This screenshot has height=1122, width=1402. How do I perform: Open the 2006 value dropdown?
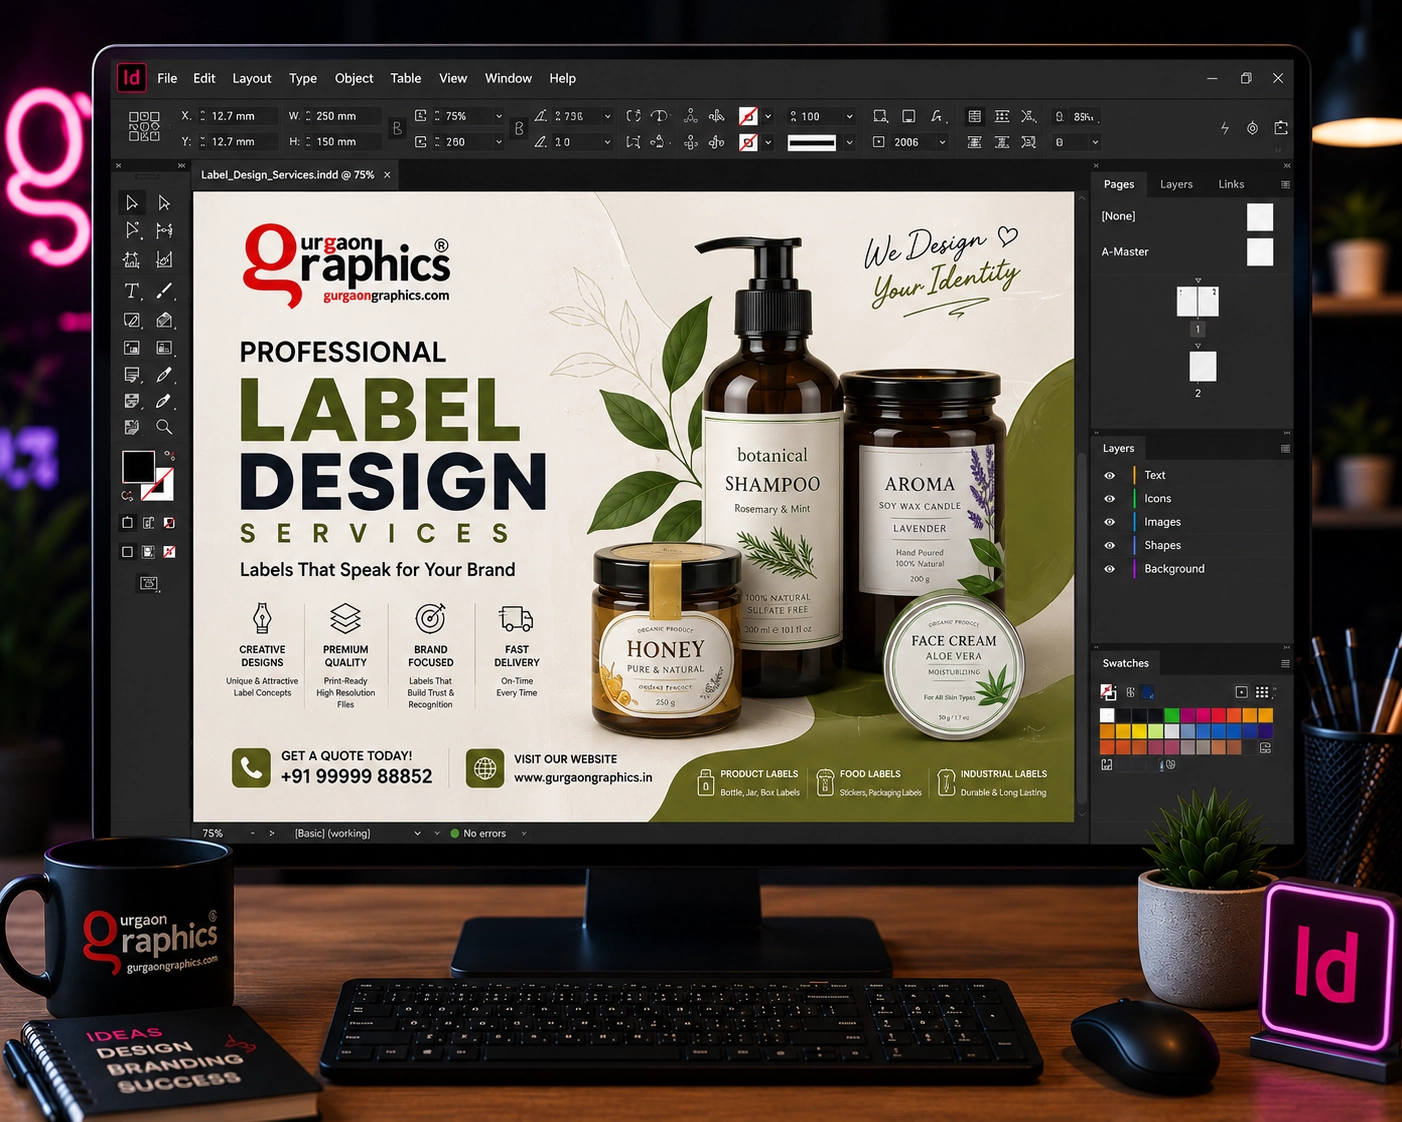(x=942, y=142)
